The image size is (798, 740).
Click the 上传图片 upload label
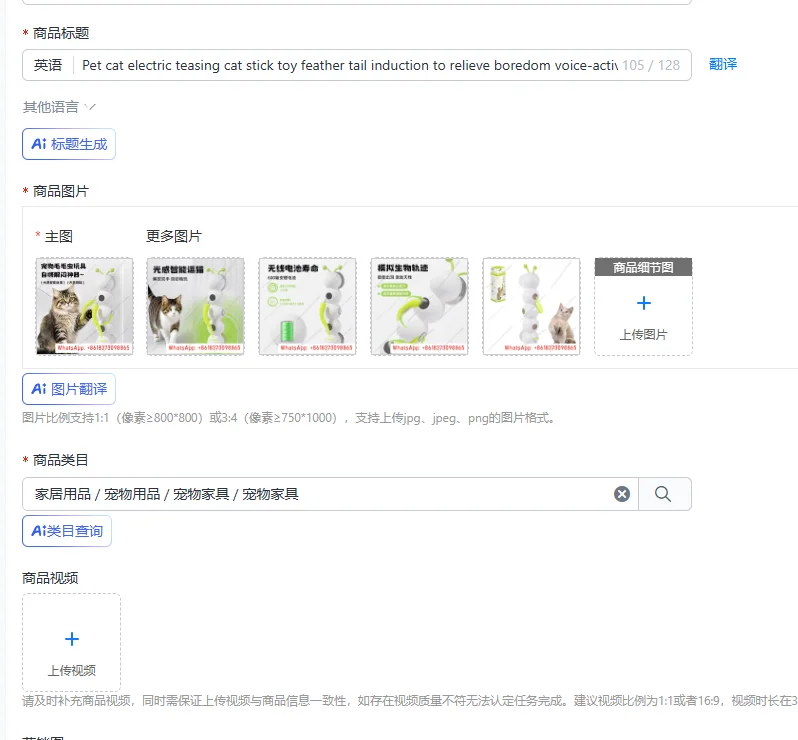643,334
